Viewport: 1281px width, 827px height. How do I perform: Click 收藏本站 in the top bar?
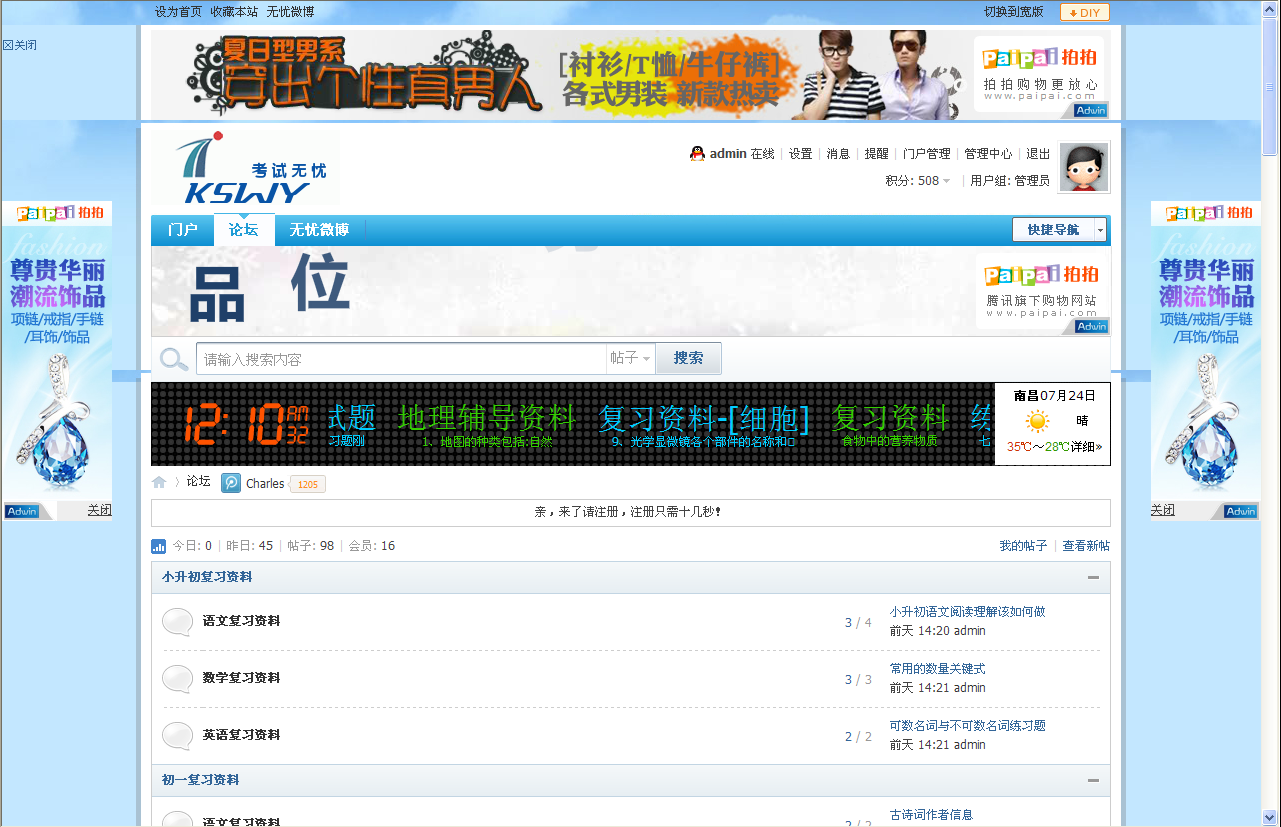coord(234,12)
